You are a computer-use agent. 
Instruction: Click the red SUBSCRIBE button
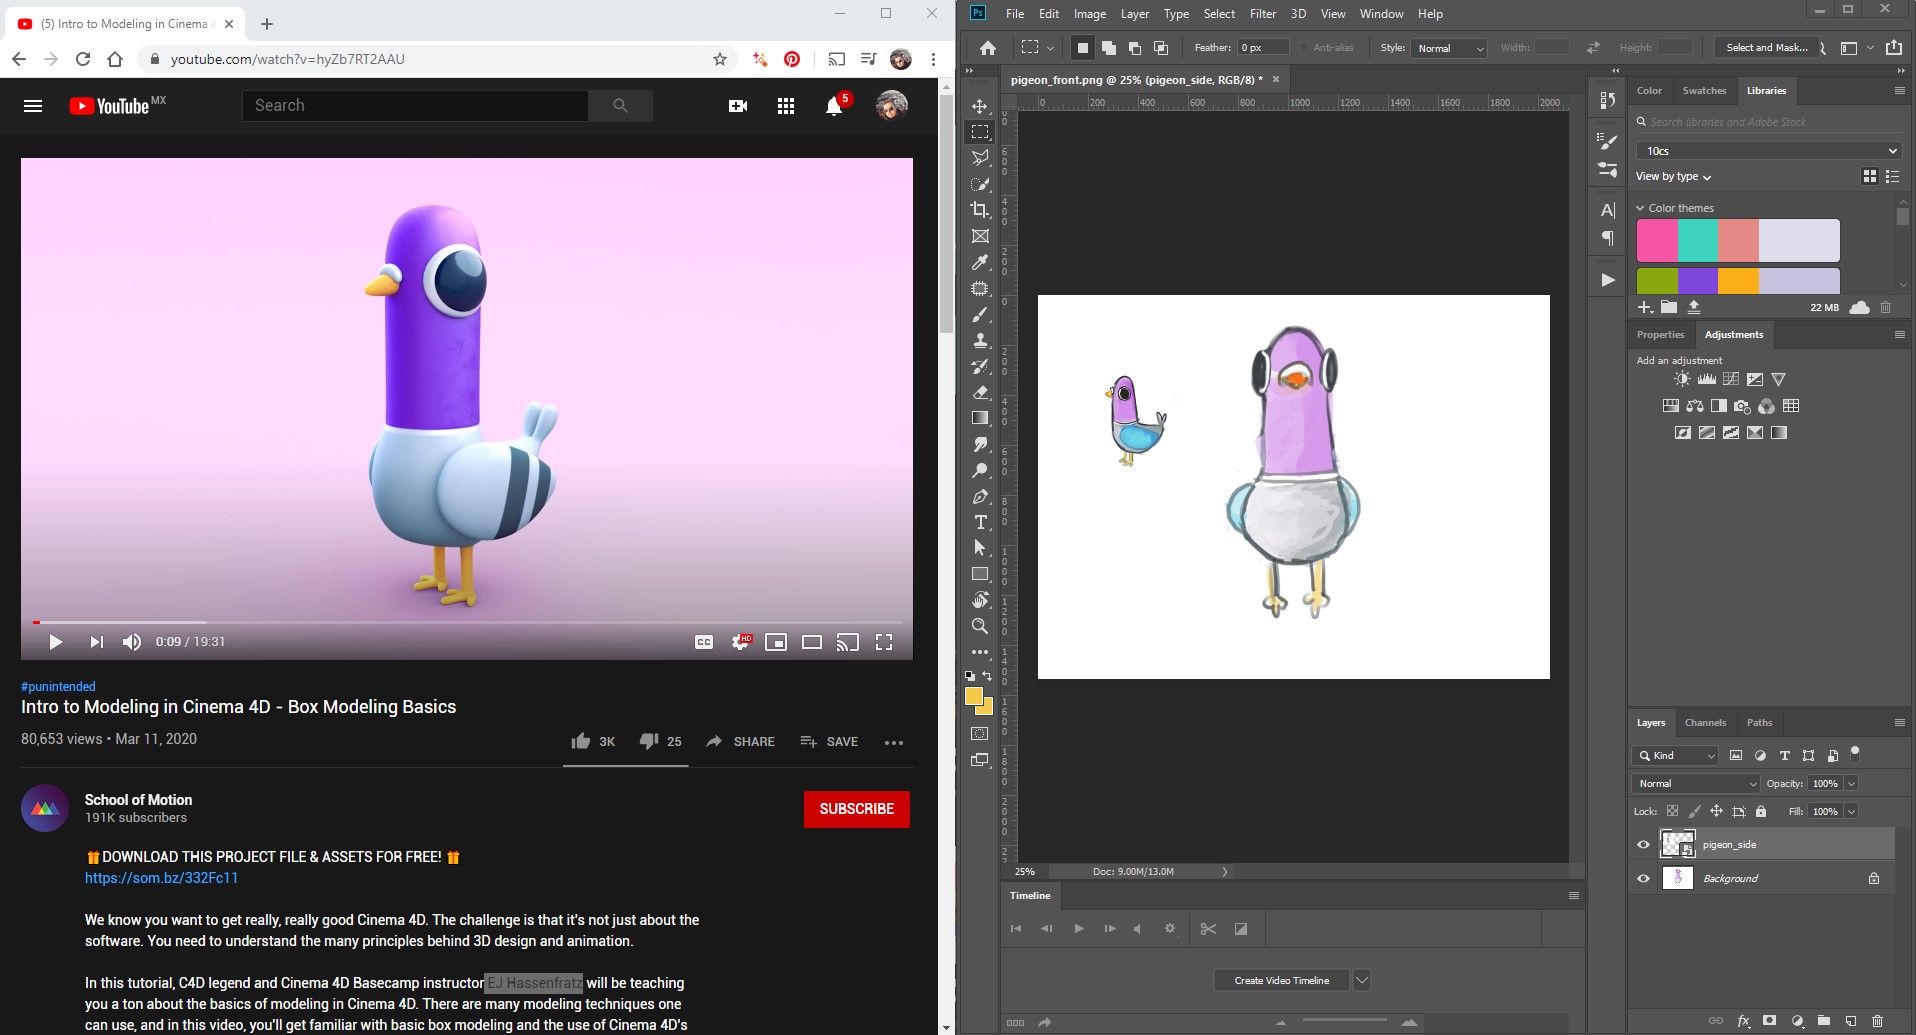[857, 809]
